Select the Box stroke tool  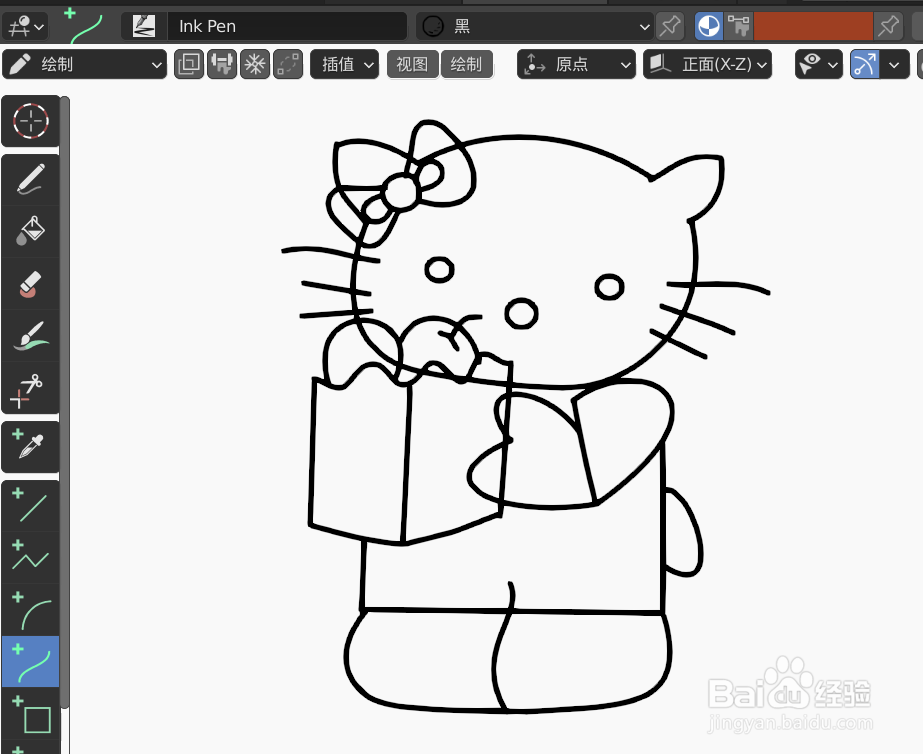[x=30, y=715]
